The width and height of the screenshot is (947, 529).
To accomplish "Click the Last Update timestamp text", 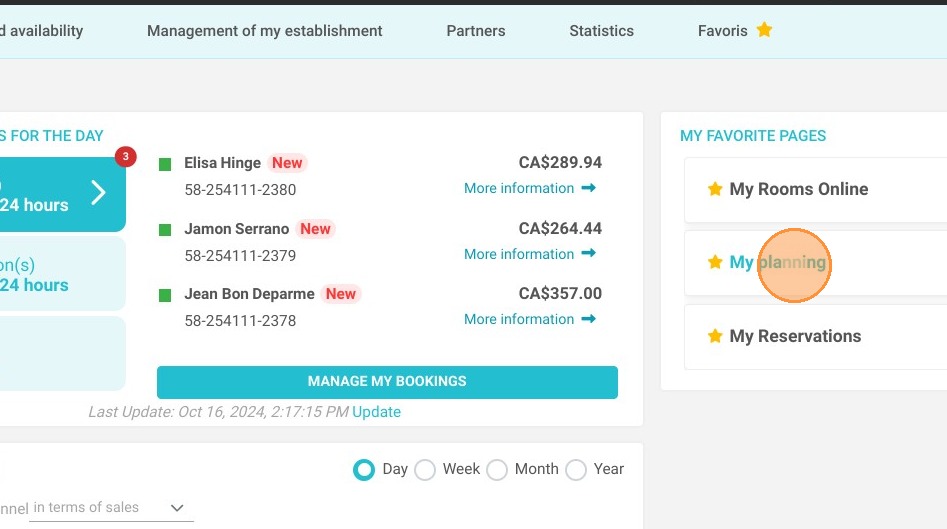I will (219, 412).
